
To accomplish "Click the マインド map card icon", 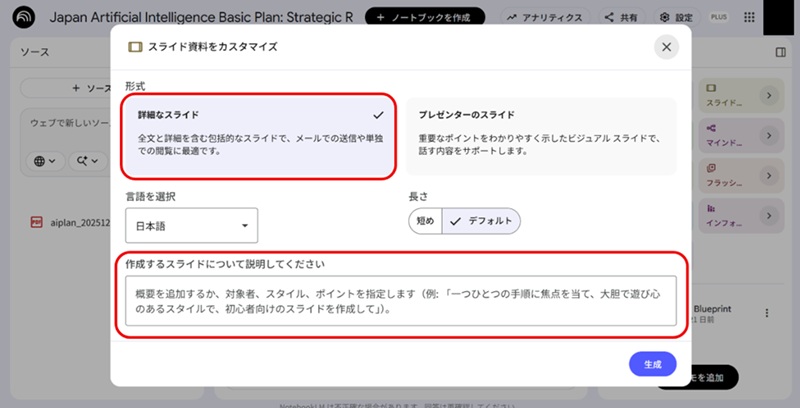I will click(711, 128).
